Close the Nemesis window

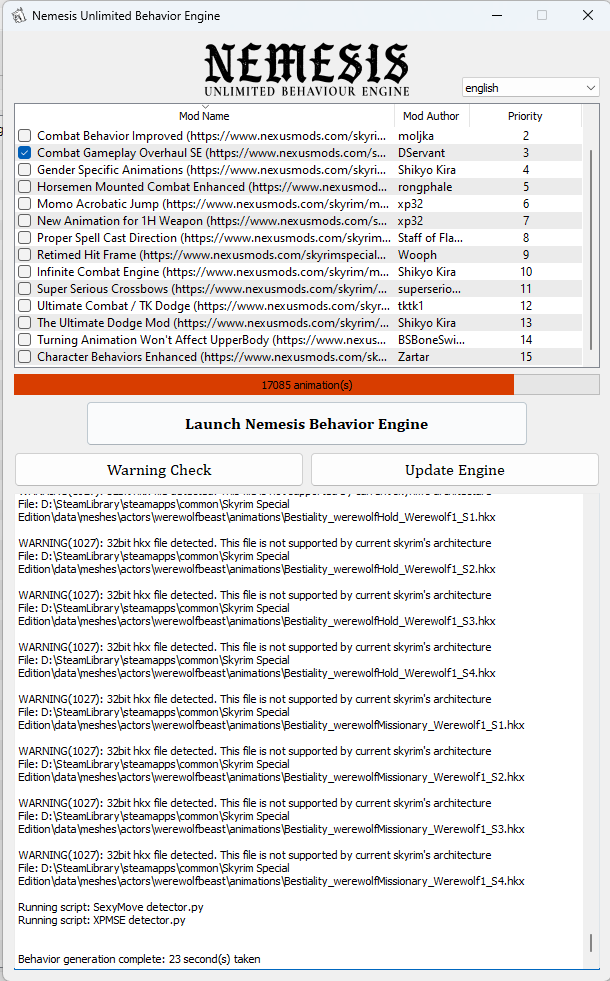(587, 15)
